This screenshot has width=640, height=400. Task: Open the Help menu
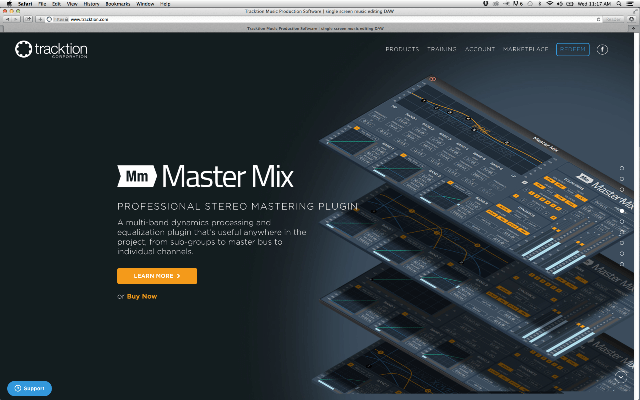pos(165,4)
